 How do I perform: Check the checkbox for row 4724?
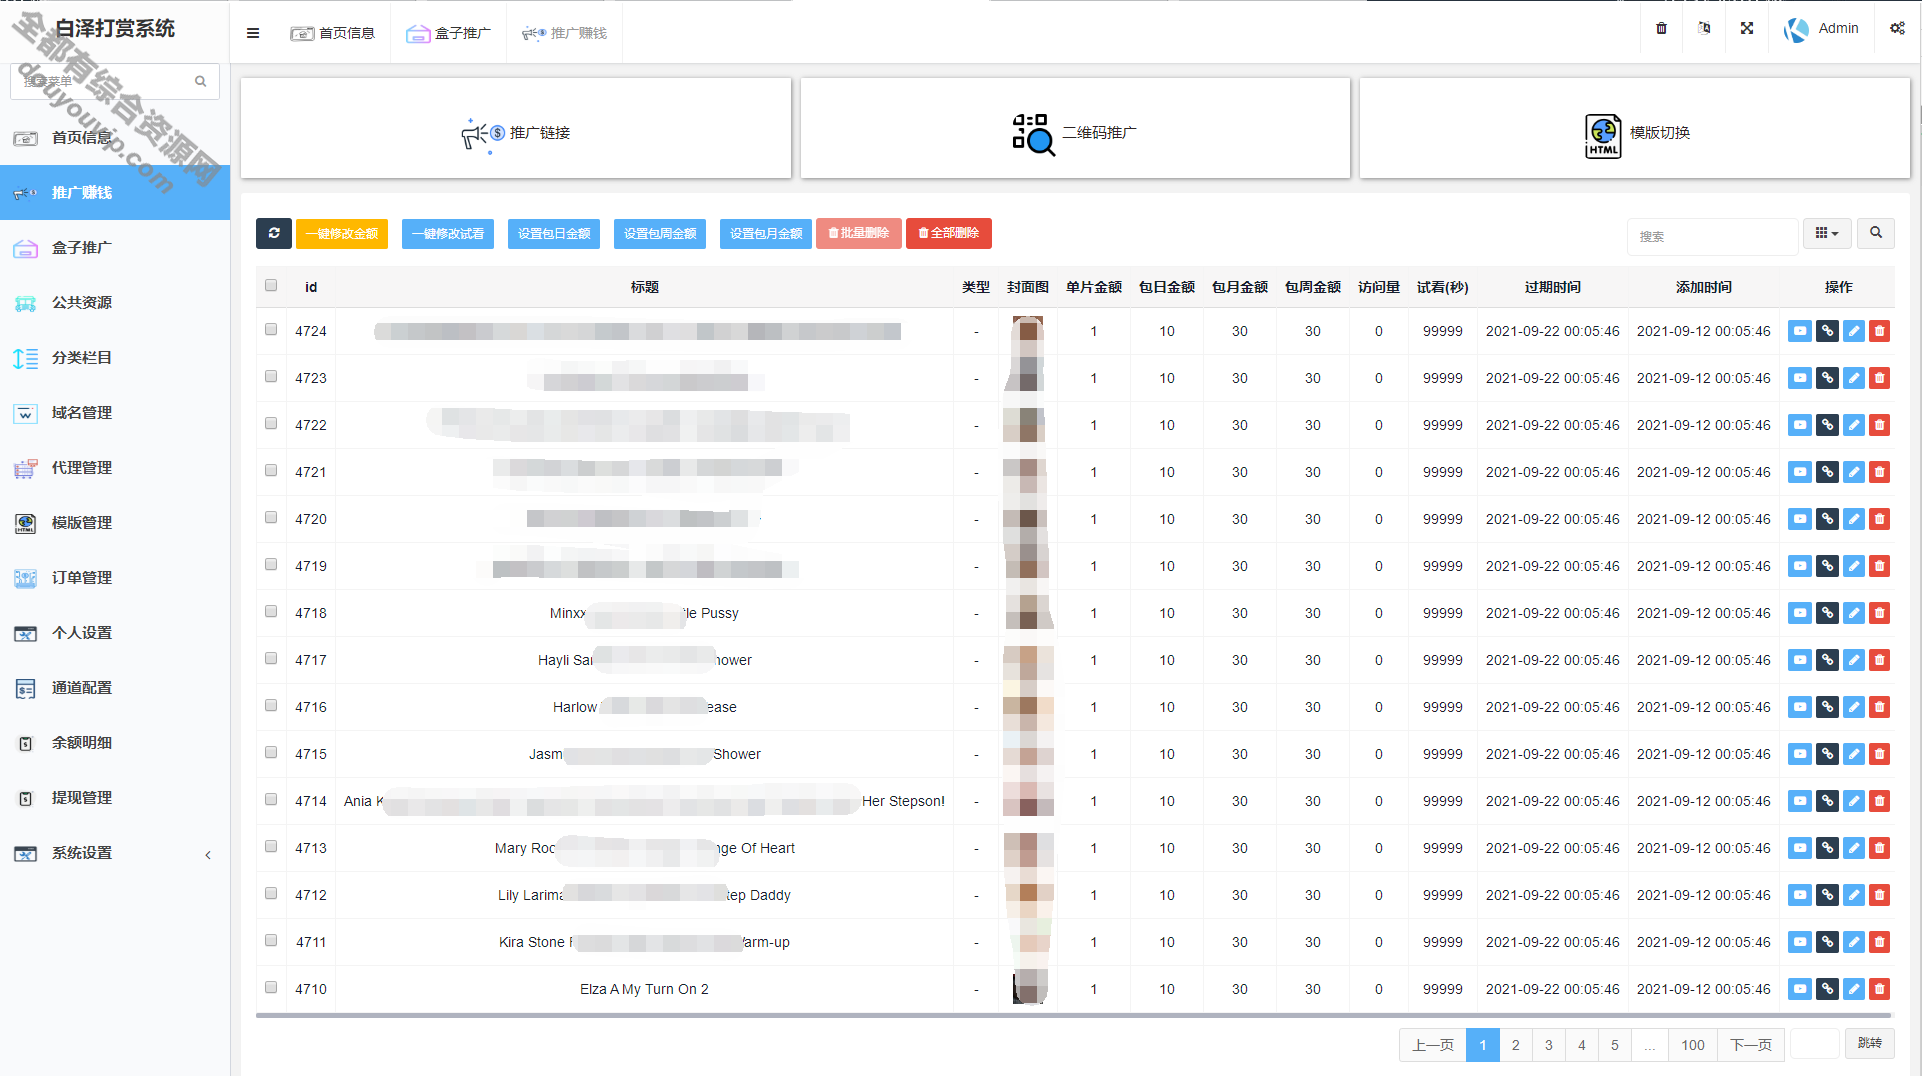point(271,329)
